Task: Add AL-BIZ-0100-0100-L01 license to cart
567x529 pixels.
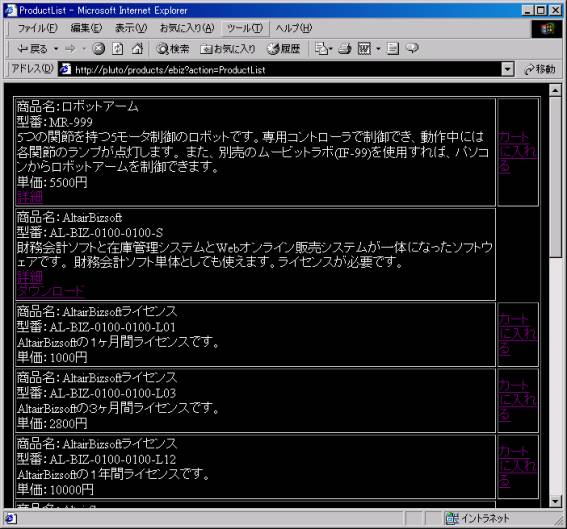Action: coord(517,334)
